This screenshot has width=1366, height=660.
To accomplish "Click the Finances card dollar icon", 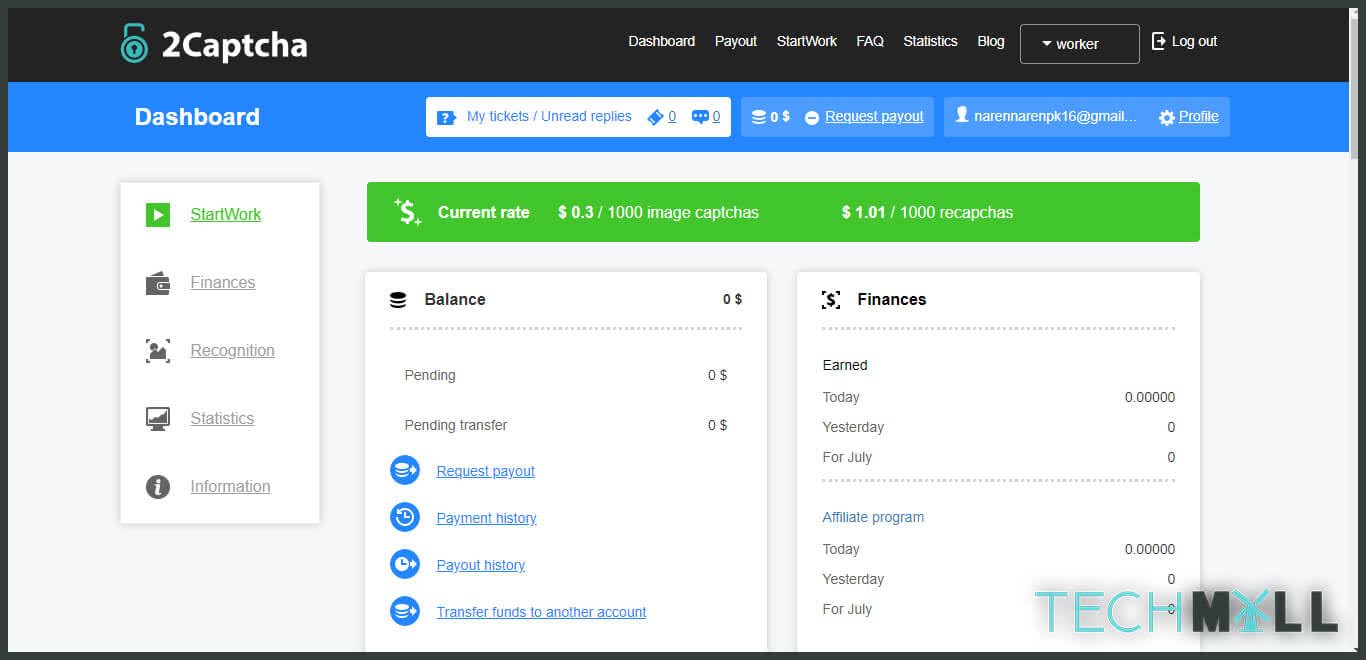I will (831, 300).
